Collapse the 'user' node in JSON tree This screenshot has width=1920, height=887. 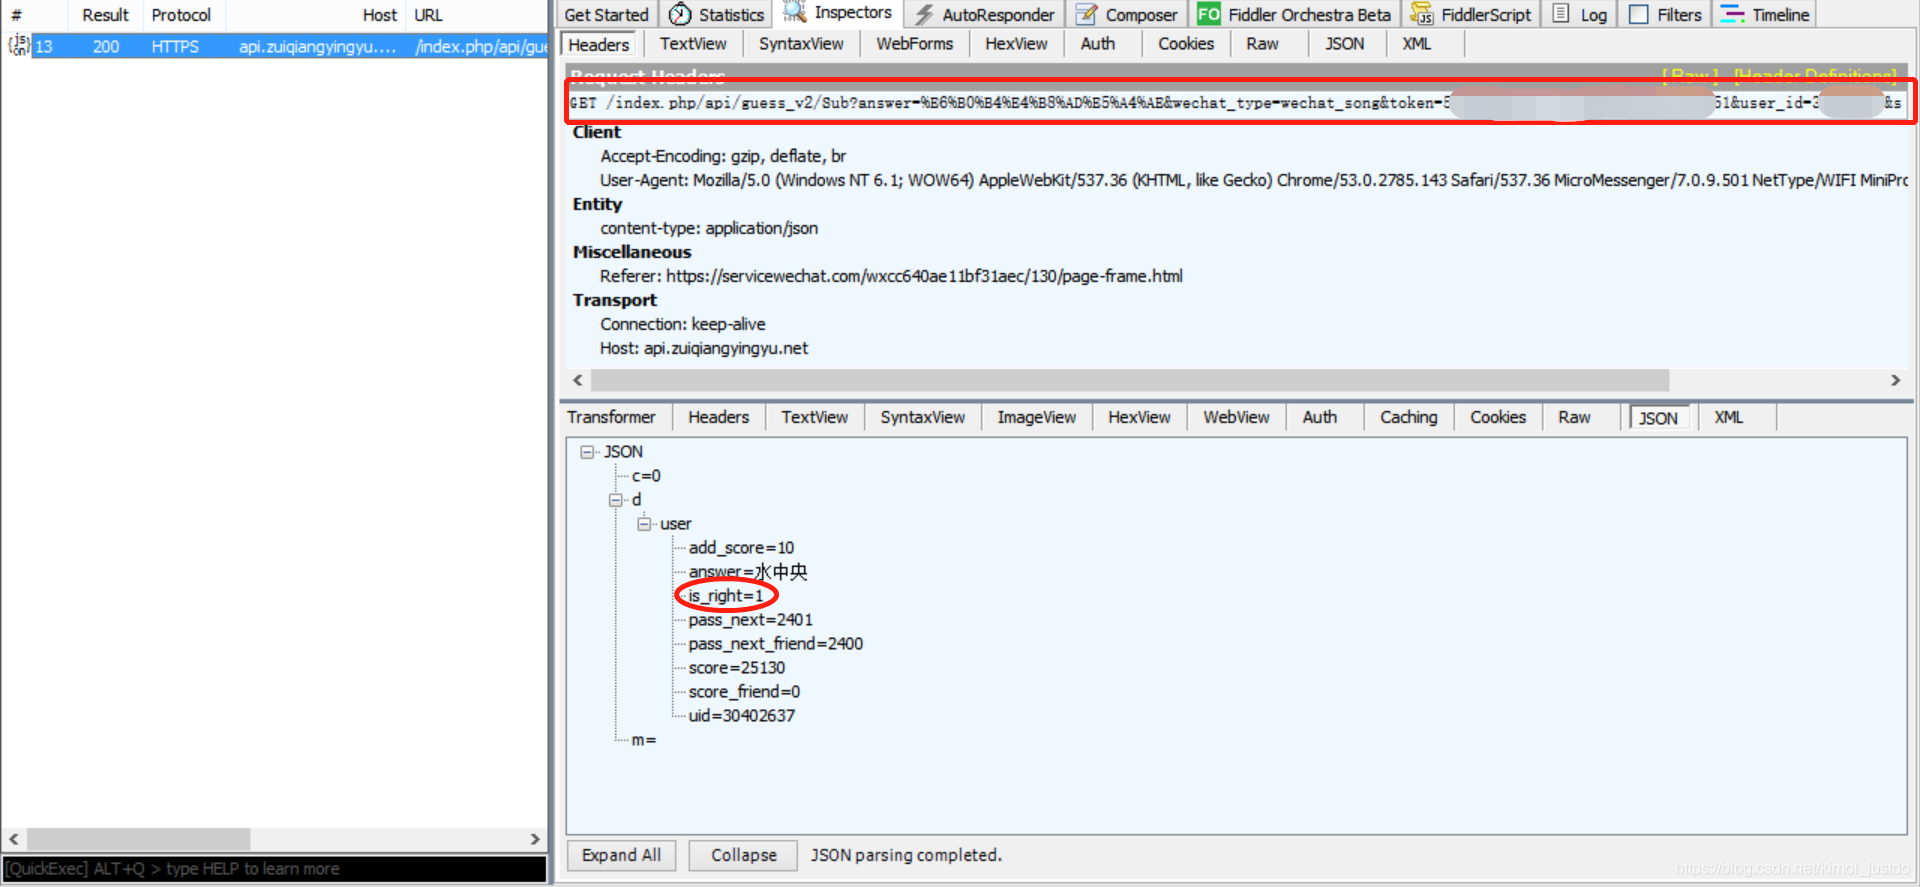click(x=643, y=524)
